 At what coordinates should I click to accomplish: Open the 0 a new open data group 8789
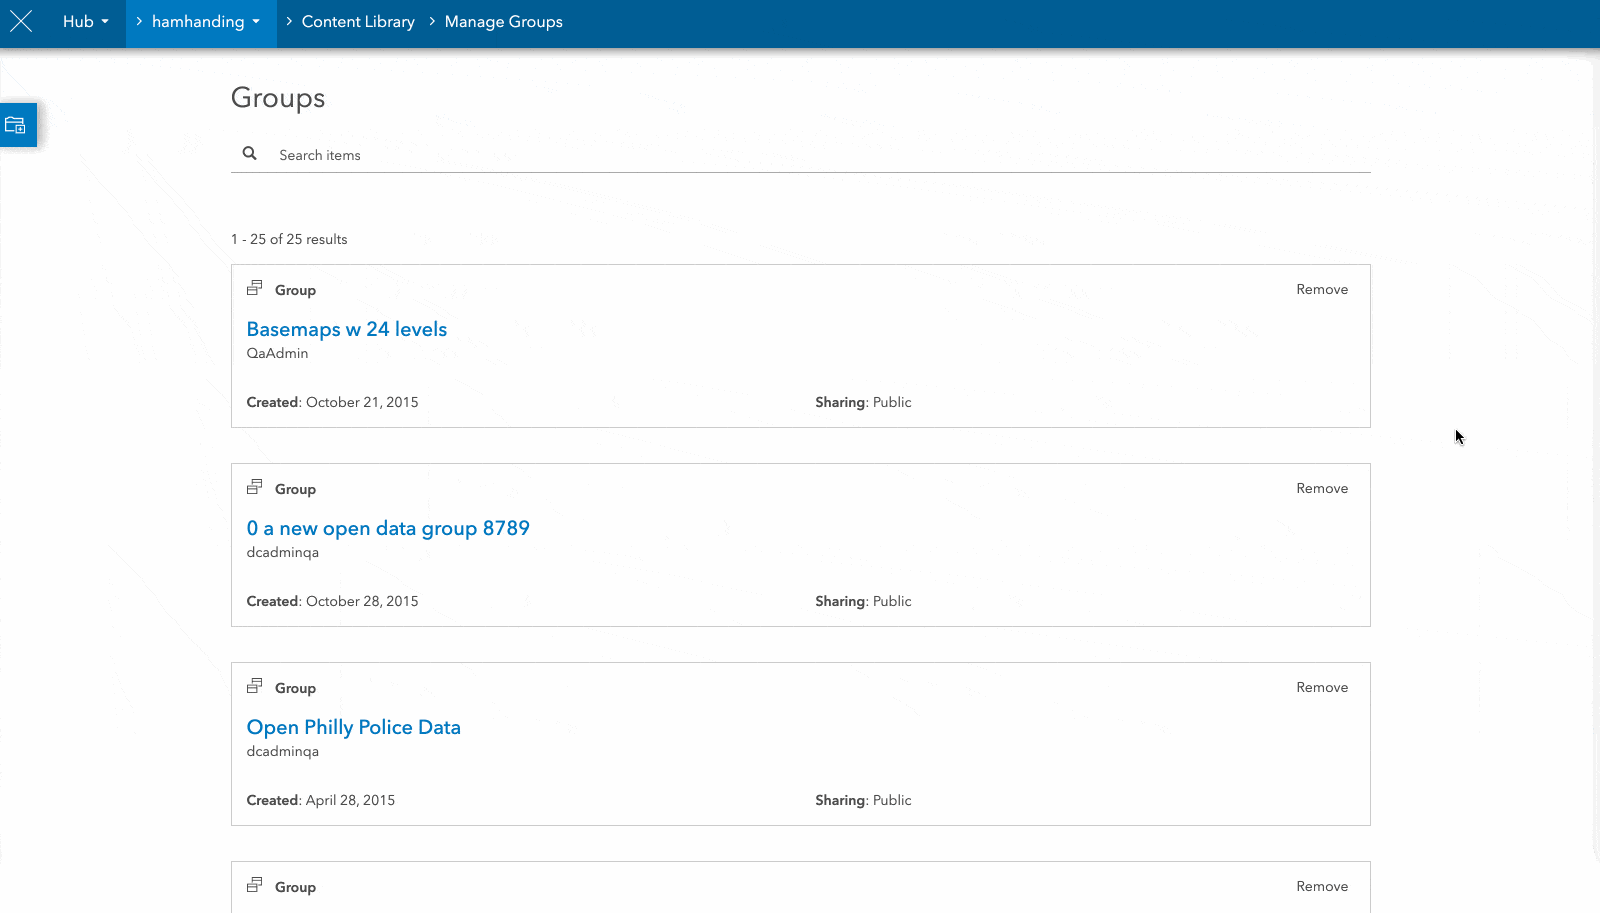(388, 527)
